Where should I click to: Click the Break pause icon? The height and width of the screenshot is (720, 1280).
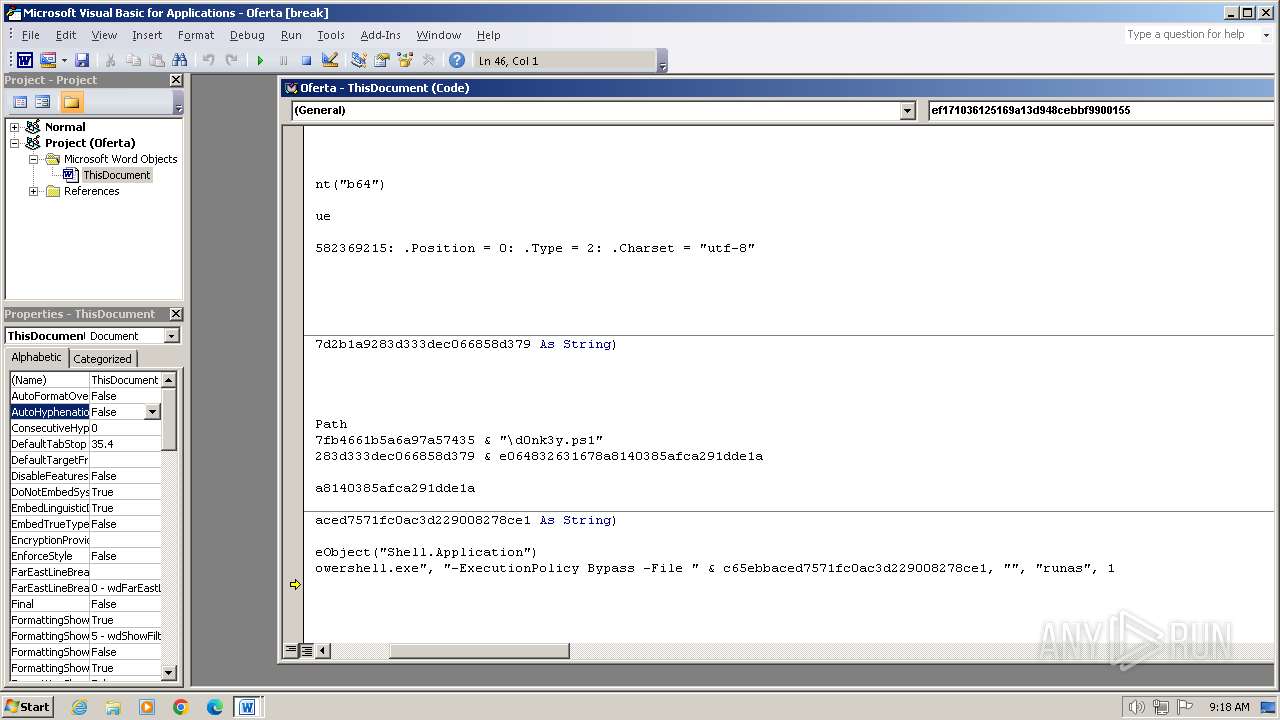[x=283, y=61]
